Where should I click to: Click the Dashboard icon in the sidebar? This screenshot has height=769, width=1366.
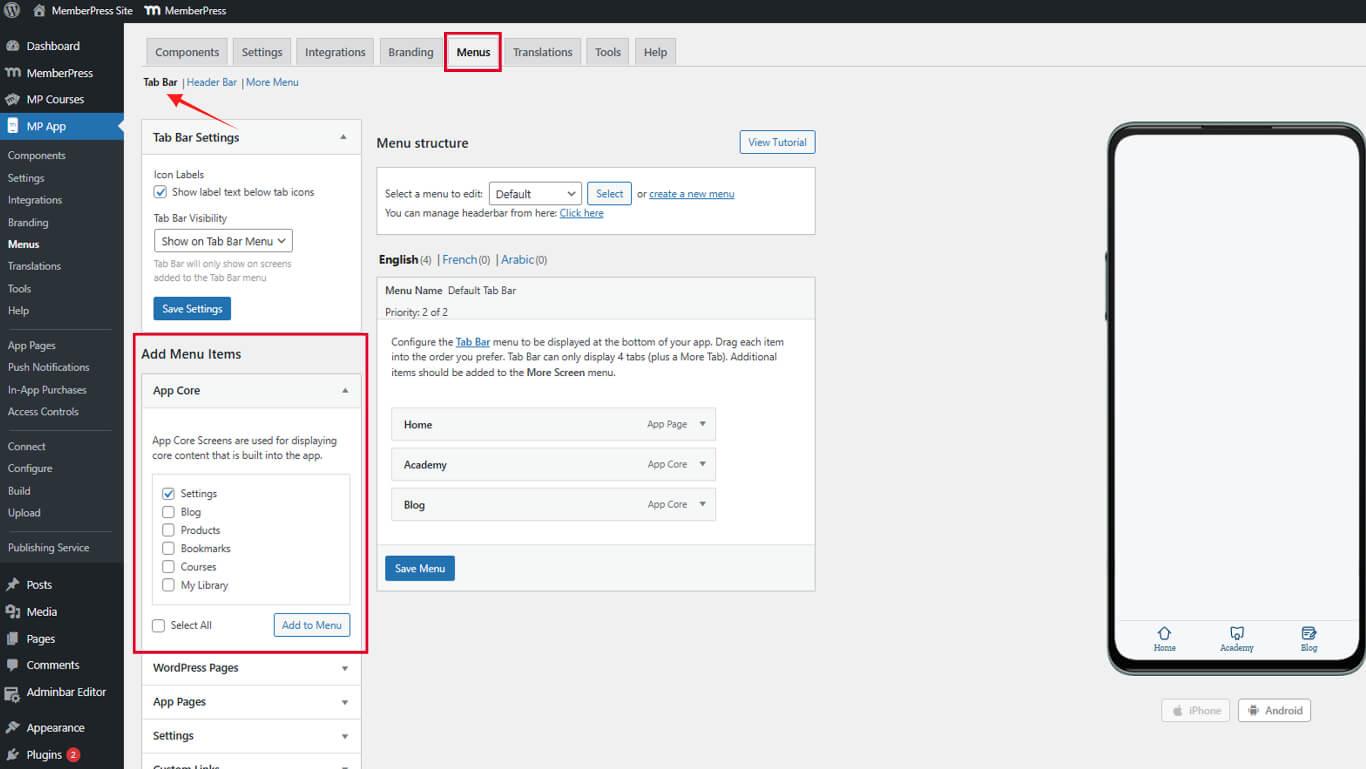point(13,46)
